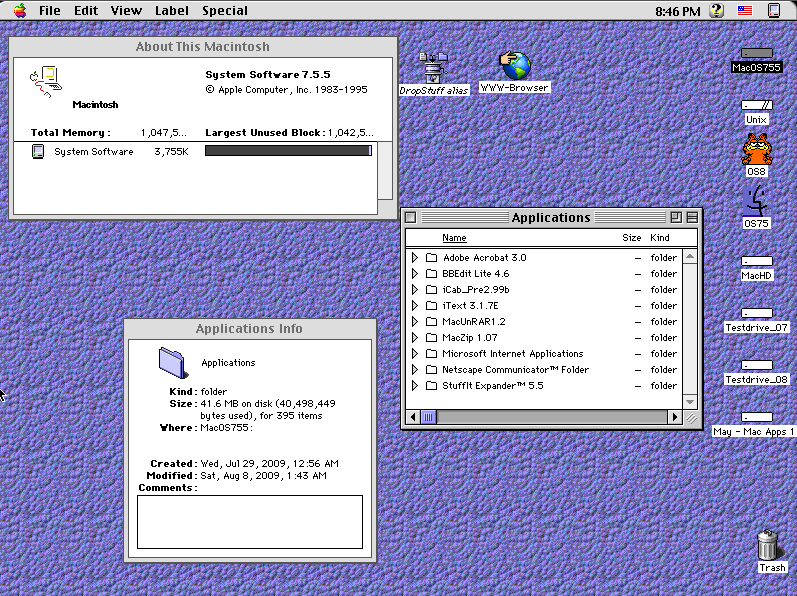Screen dimensions: 797x596
Task: Open the Edit menu
Action: point(86,11)
